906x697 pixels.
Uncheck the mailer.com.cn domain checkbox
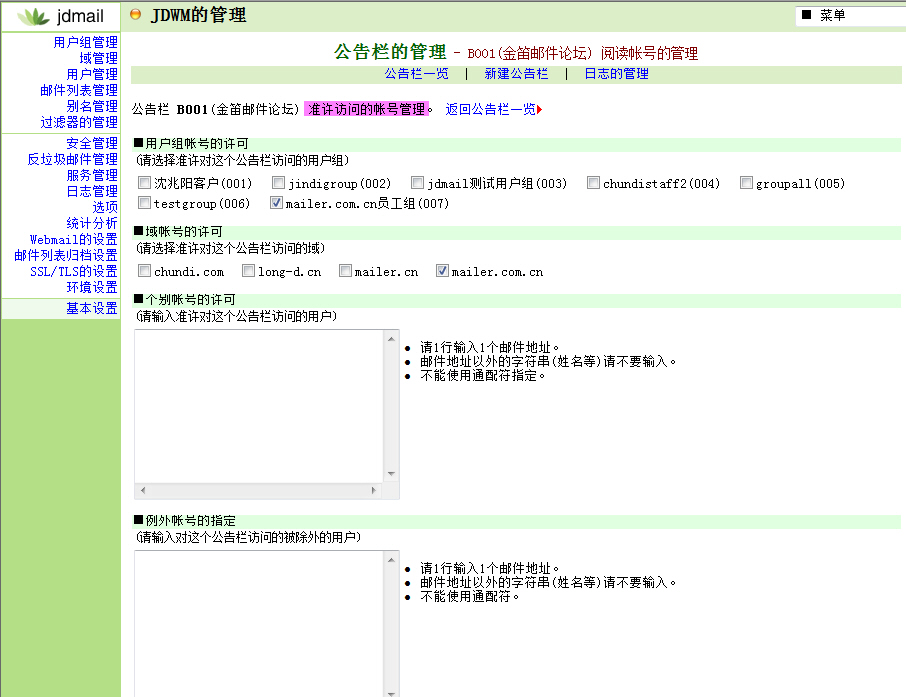coord(442,271)
